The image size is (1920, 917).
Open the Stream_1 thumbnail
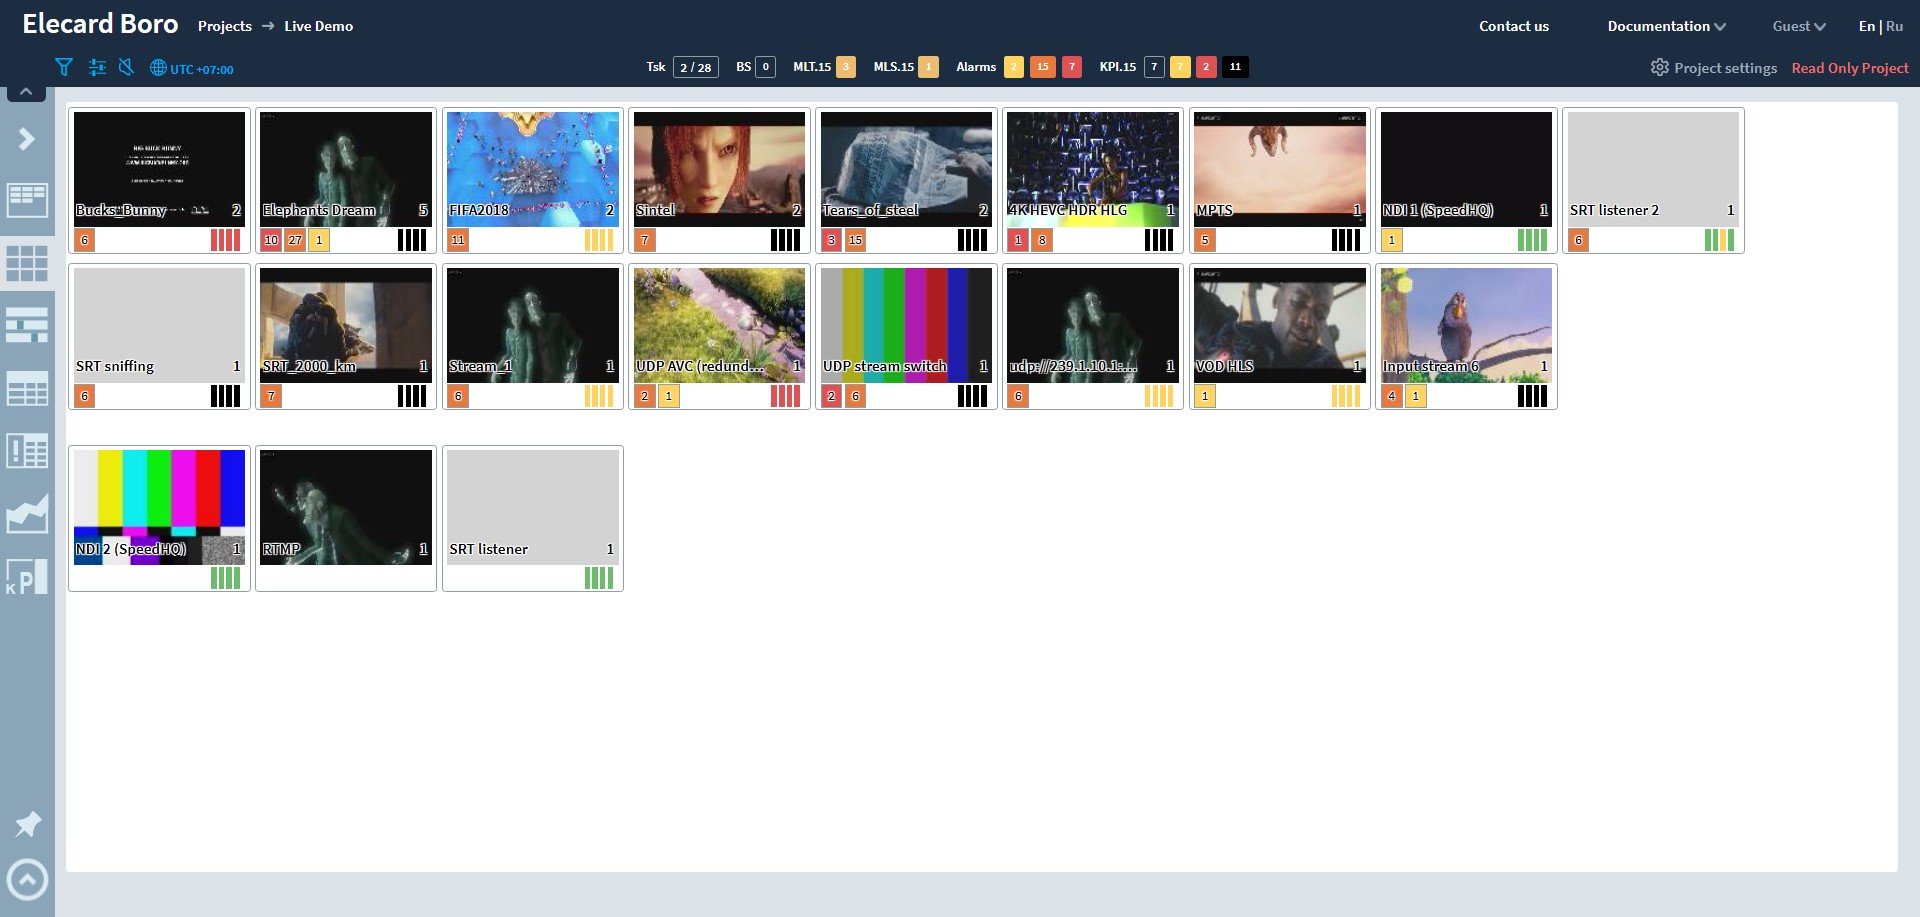[x=533, y=325]
